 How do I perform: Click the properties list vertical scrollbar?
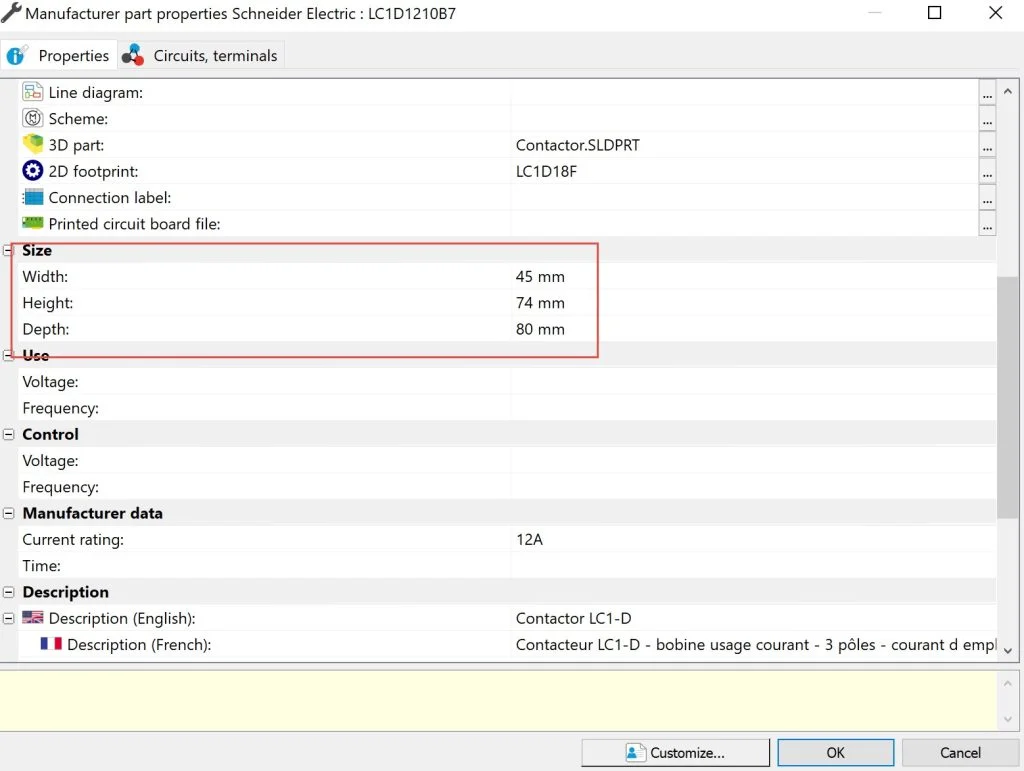pos(1008,400)
